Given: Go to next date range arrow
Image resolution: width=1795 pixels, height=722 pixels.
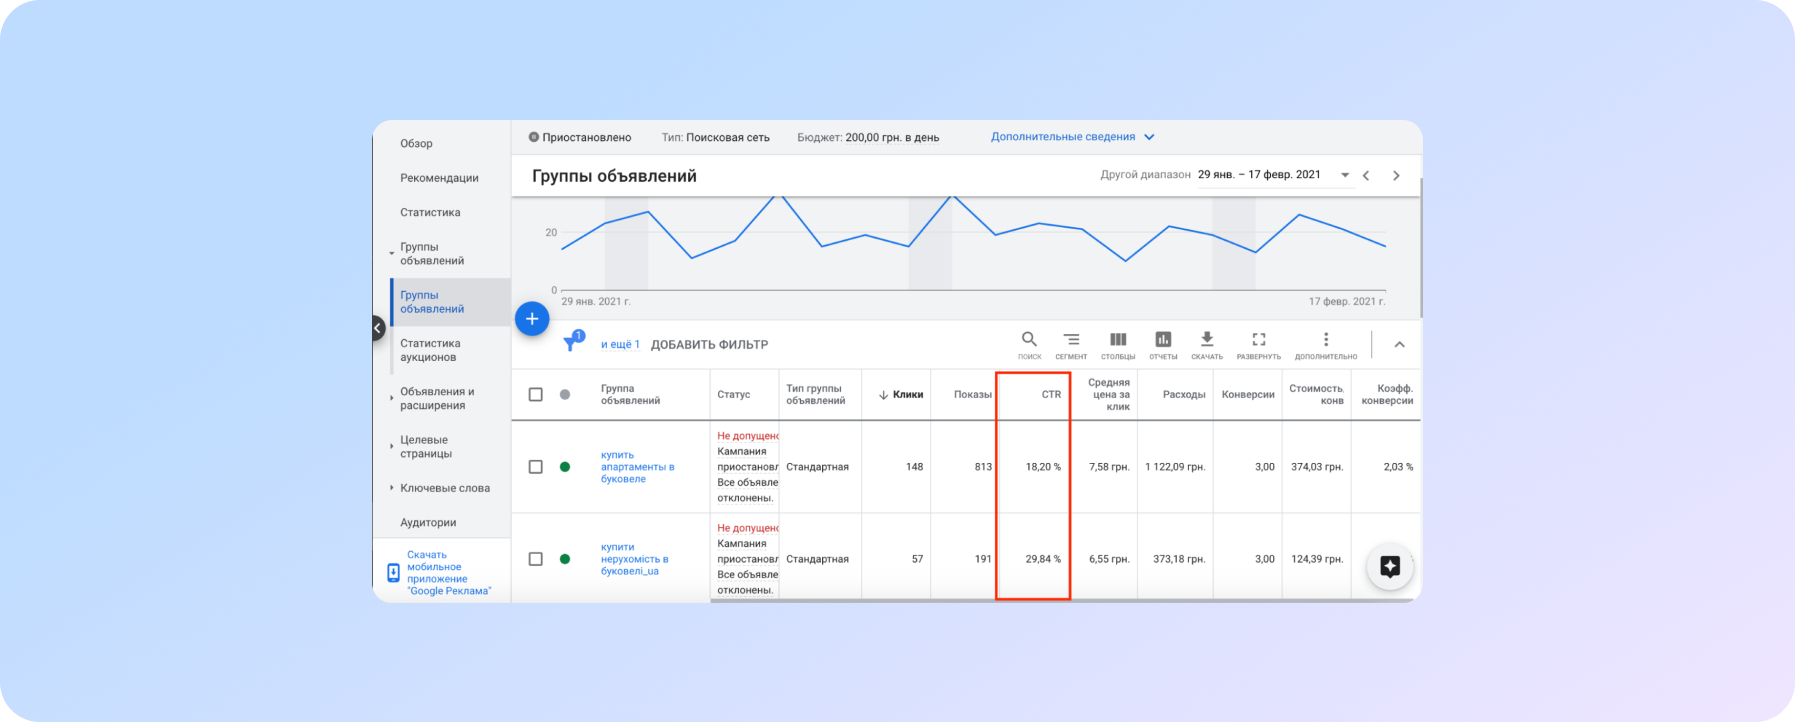Looking at the screenshot, I should pyautogui.click(x=1396, y=176).
